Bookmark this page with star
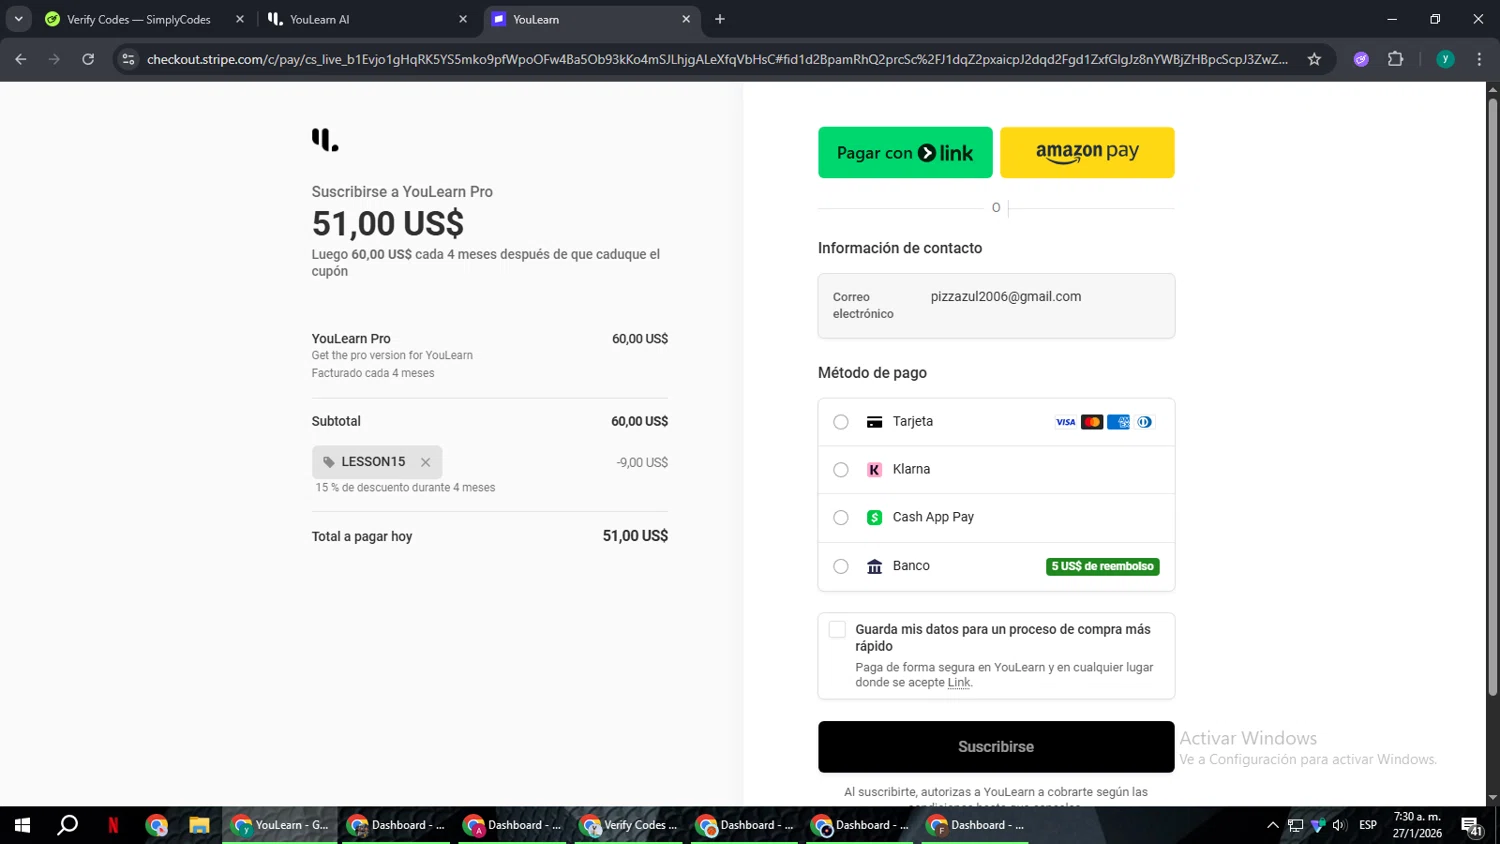1500x844 pixels. click(1314, 59)
